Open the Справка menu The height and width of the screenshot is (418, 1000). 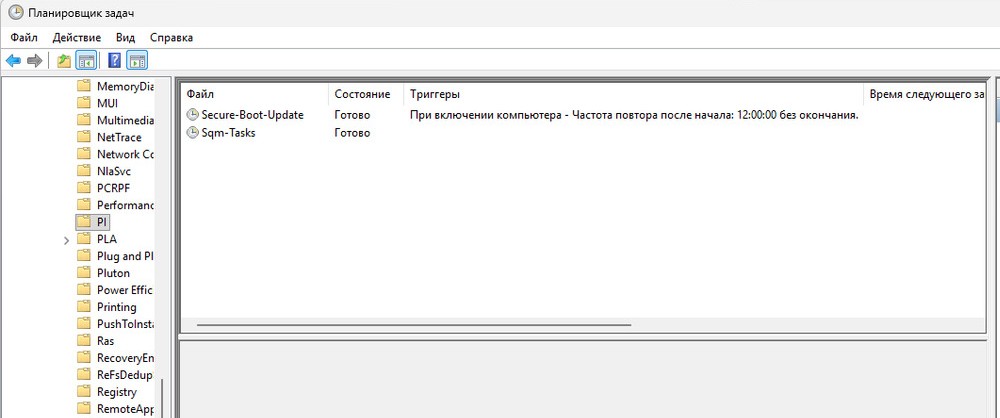(172, 38)
